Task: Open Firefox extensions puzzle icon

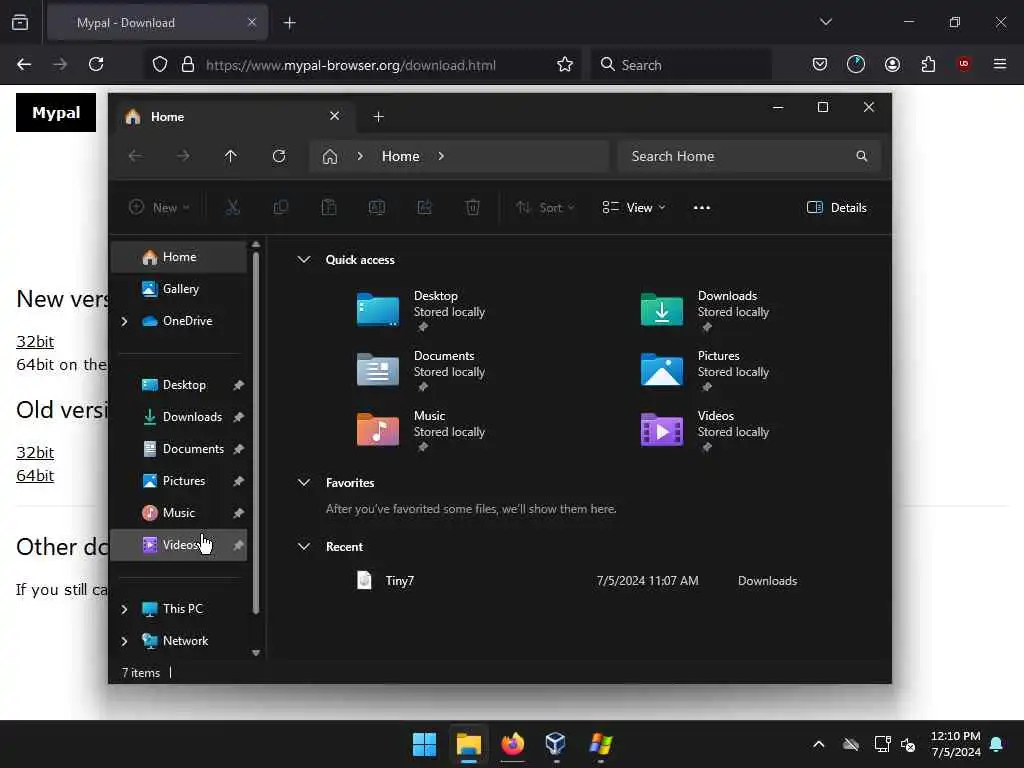Action: pyautogui.click(x=928, y=64)
